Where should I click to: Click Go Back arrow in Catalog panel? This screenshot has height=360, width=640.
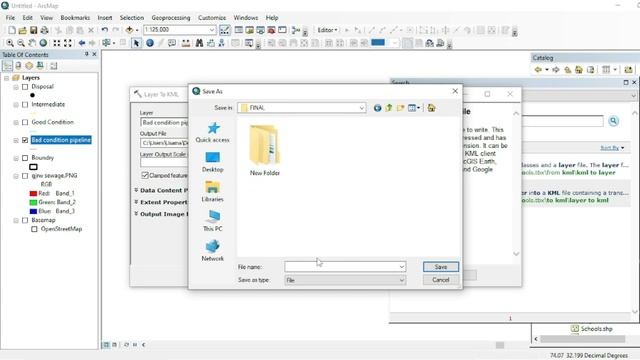click(x=538, y=70)
